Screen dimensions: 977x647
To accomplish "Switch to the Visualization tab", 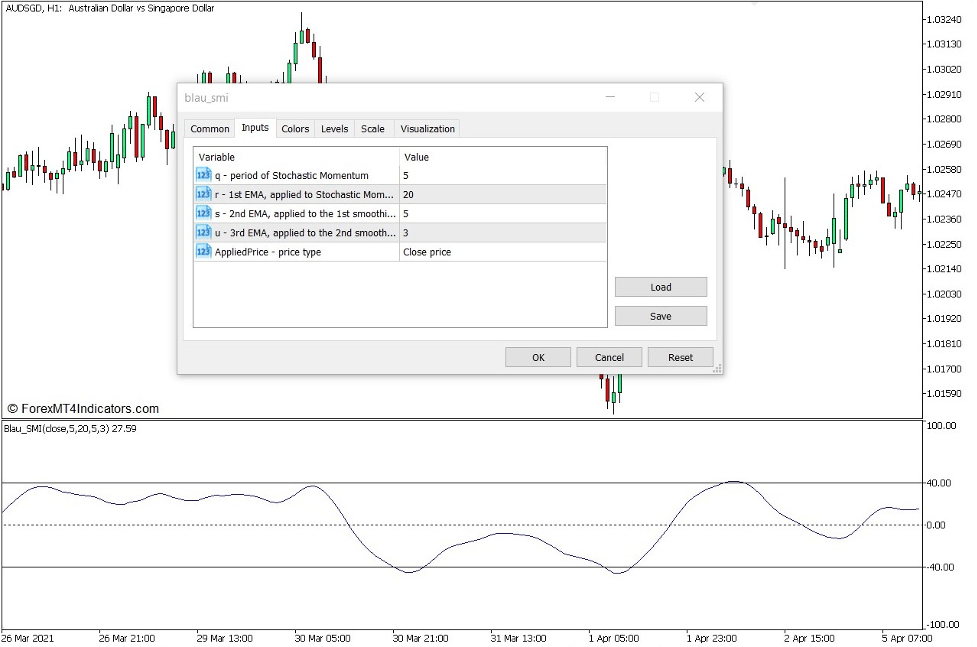I will point(427,128).
